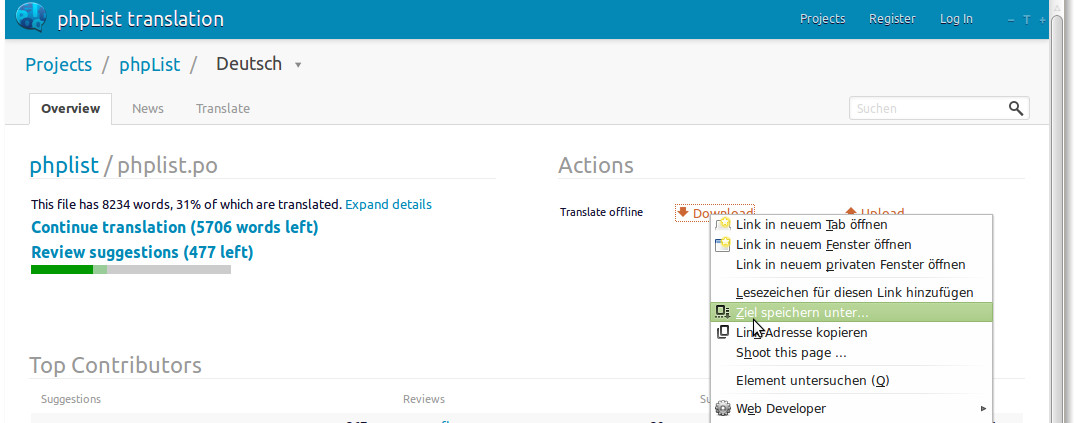Click the search magnifier icon
Screen dimensions: 1074x423
1016,108
